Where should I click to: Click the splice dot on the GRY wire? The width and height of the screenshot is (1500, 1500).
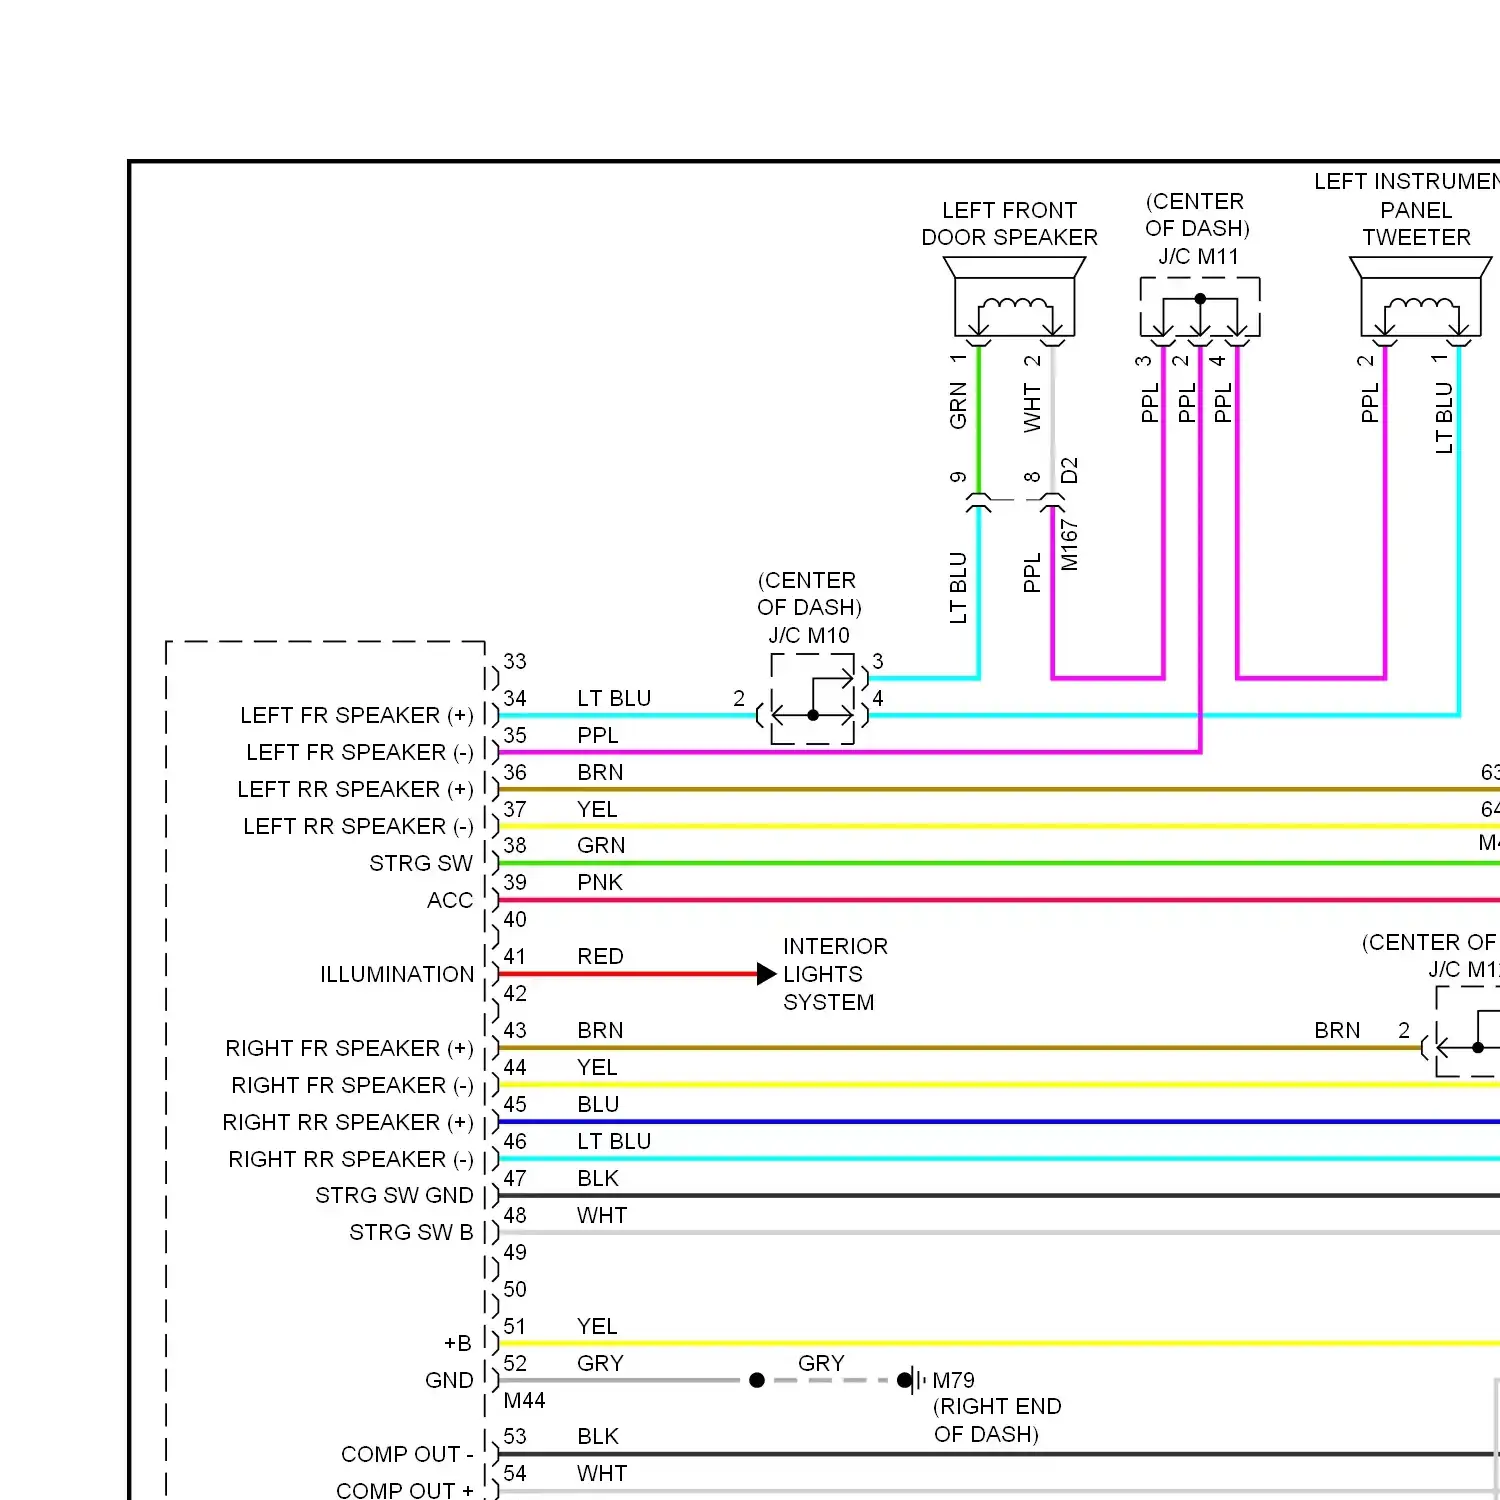click(x=757, y=1380)
